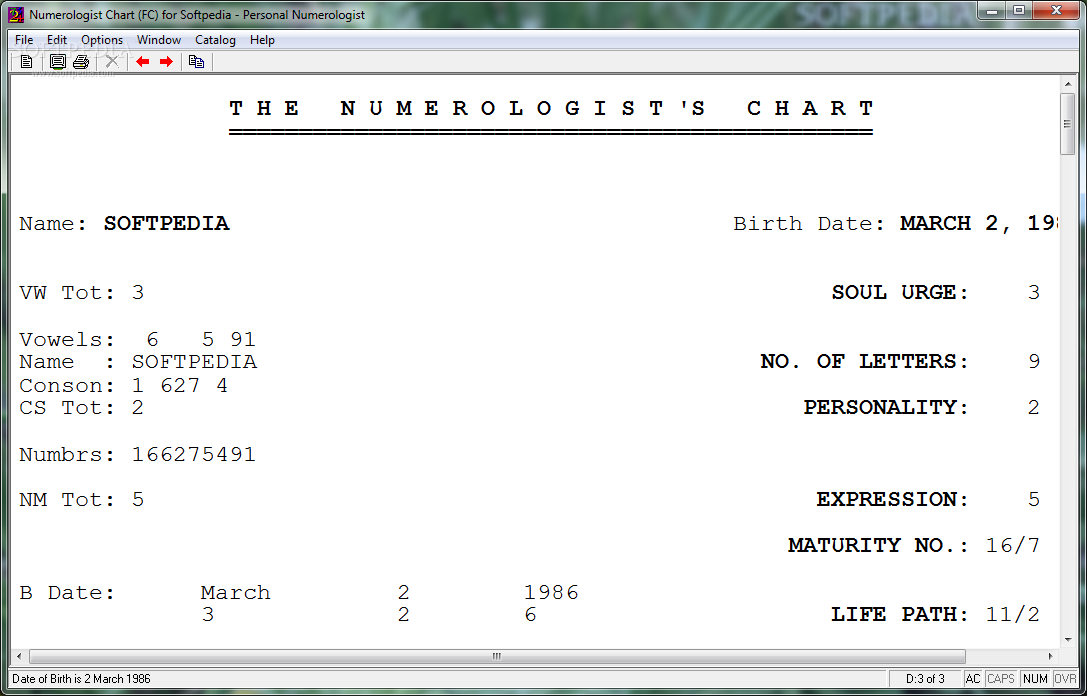Maximize the Personal Numerologist window
Screen dimensions: 1087x696
click(x=1018, y=11)
